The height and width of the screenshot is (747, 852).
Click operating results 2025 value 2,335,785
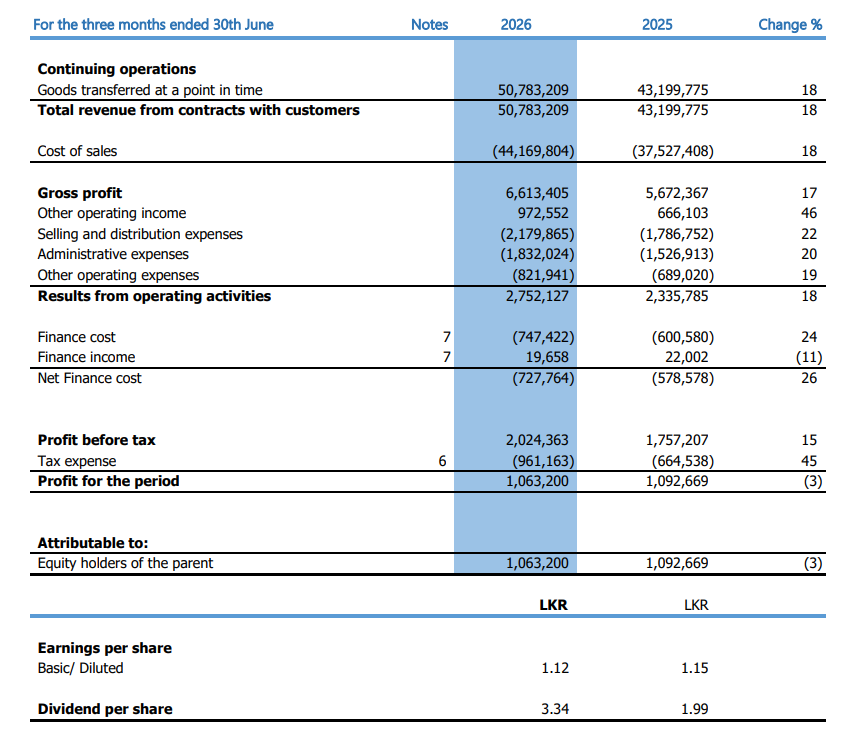coord(676,296)
